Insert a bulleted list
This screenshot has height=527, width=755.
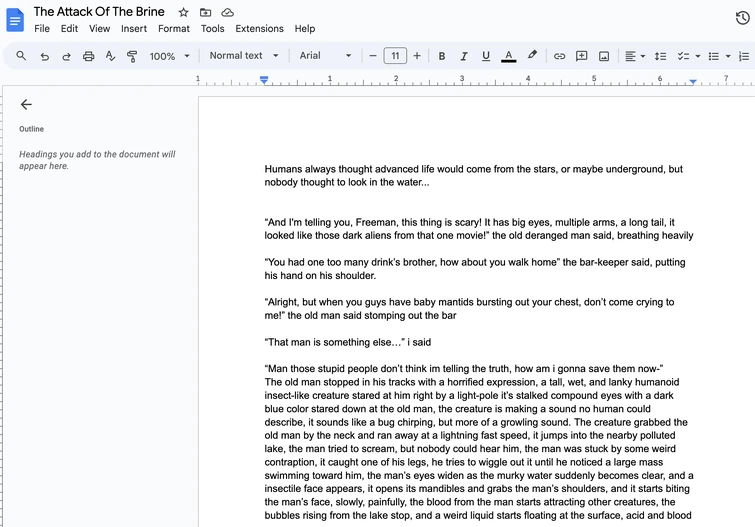click(714, 56)
